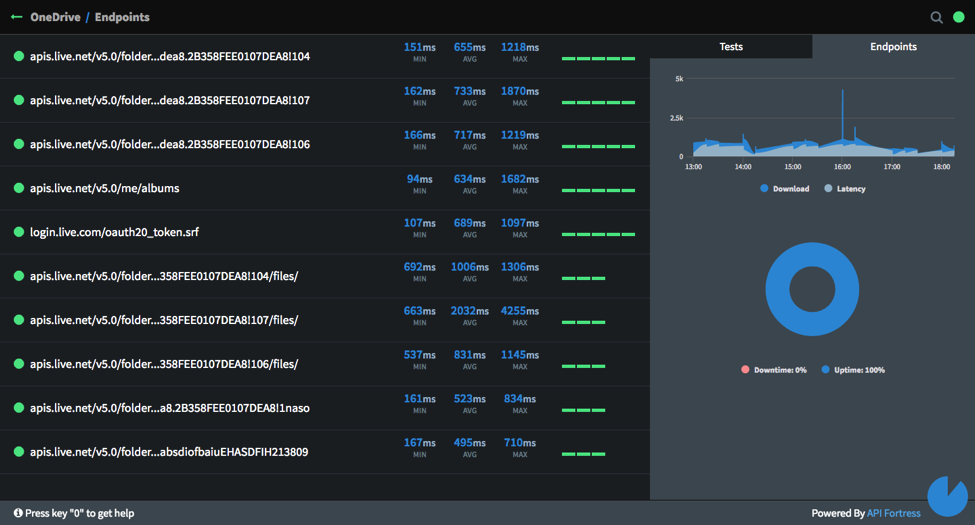Click status dot of !107/files/ endpoint
Screen dimensions: 975x525
click(x=19, y=320)
